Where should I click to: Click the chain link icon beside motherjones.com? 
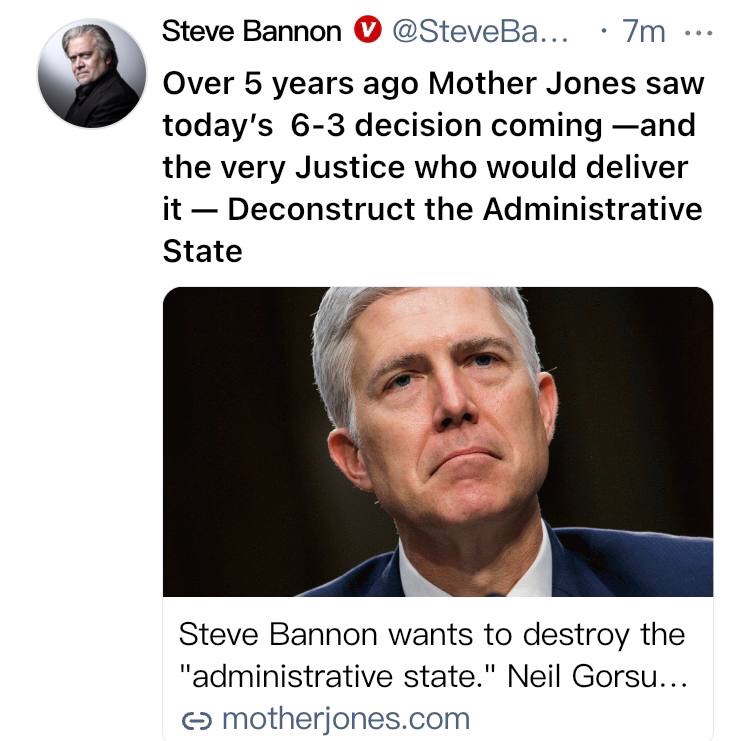(x=193, y=718)
